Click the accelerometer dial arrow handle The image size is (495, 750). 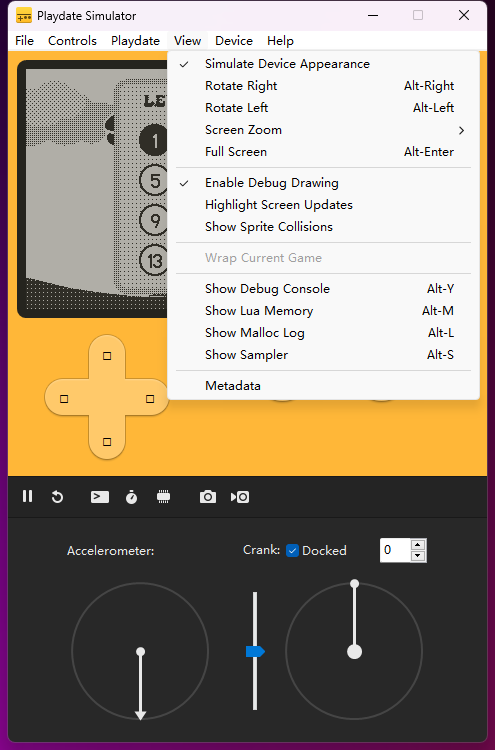(x=140, y=715)
